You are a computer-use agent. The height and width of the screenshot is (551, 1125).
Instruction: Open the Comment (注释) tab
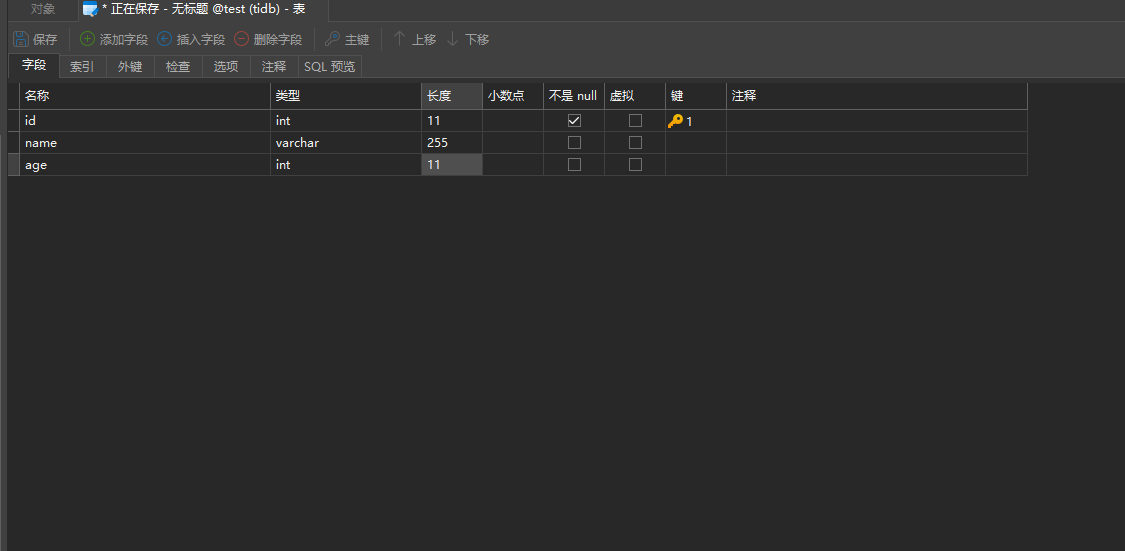[x=274, y=67]
